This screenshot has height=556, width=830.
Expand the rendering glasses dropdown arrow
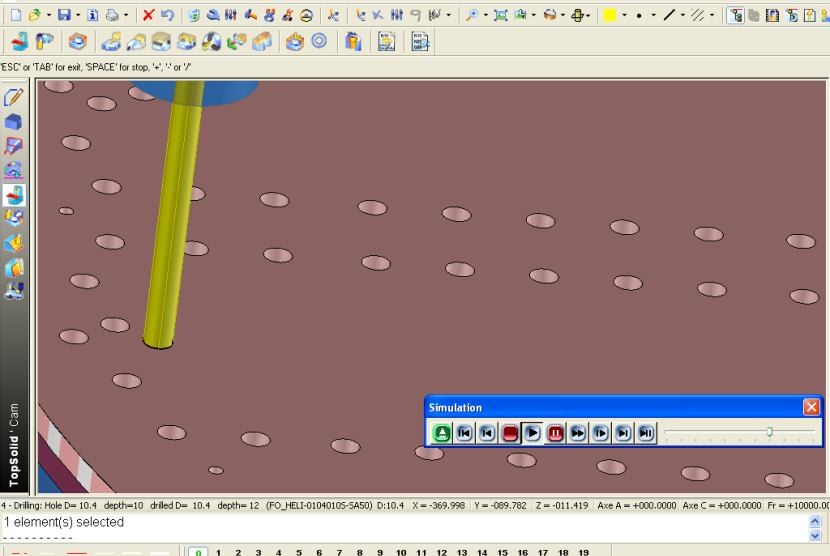click(x=562, y=15)
